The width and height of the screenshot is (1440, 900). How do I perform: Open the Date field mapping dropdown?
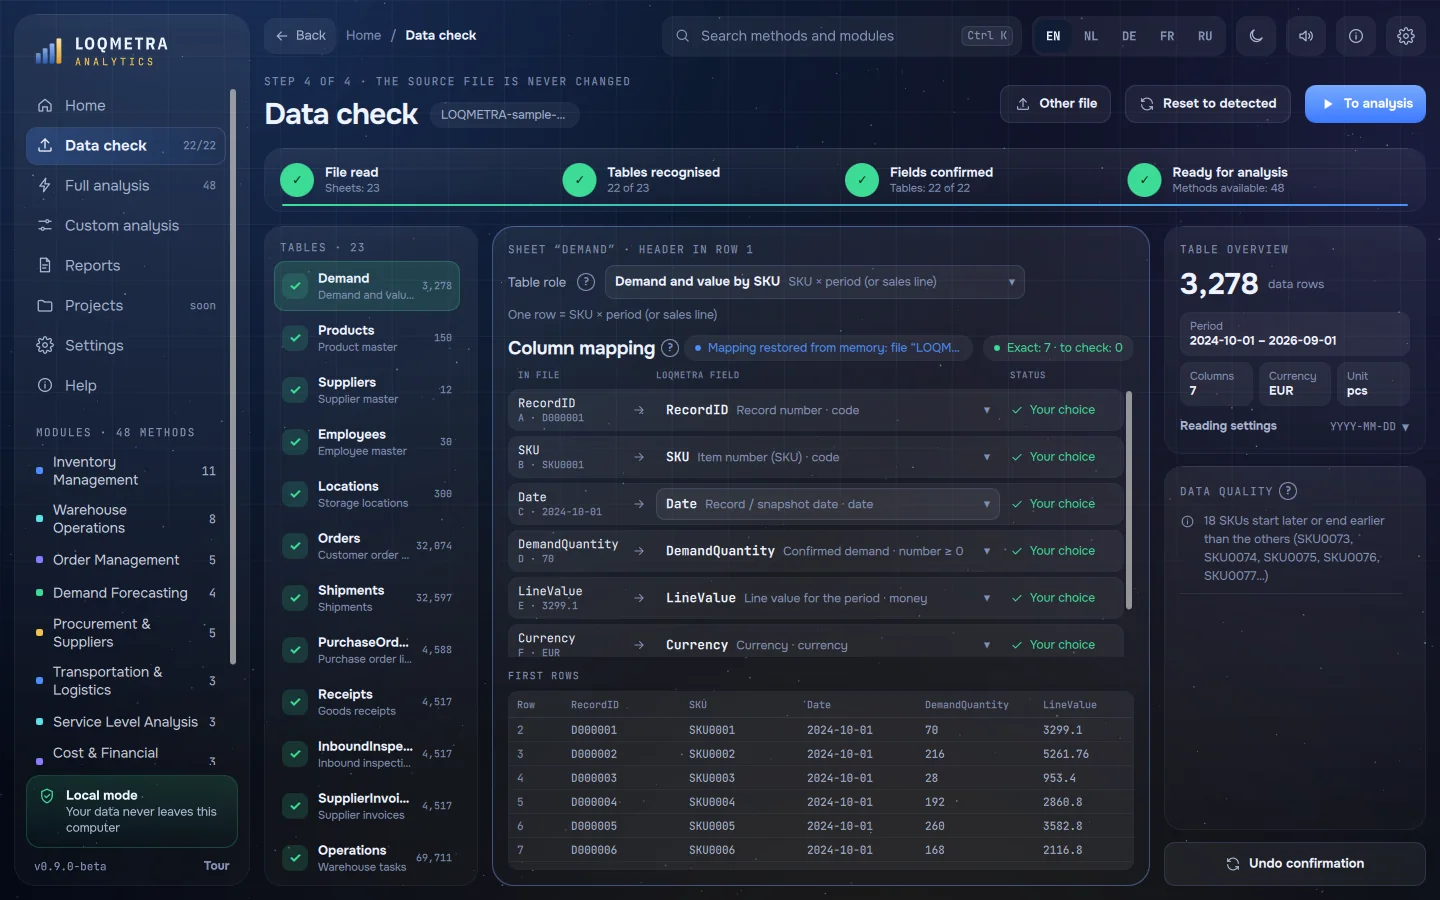(x=827, y=504)
